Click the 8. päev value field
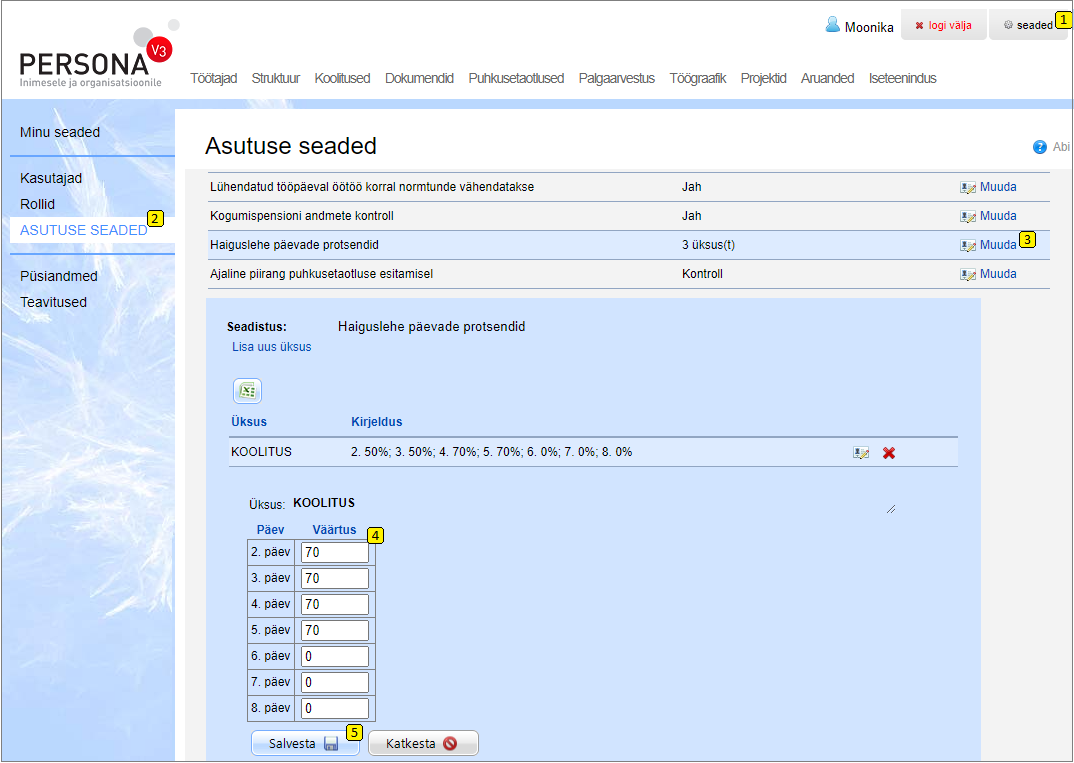This screenshot has width=1074, height=763. pyautogui.click(x=334, y=708)
